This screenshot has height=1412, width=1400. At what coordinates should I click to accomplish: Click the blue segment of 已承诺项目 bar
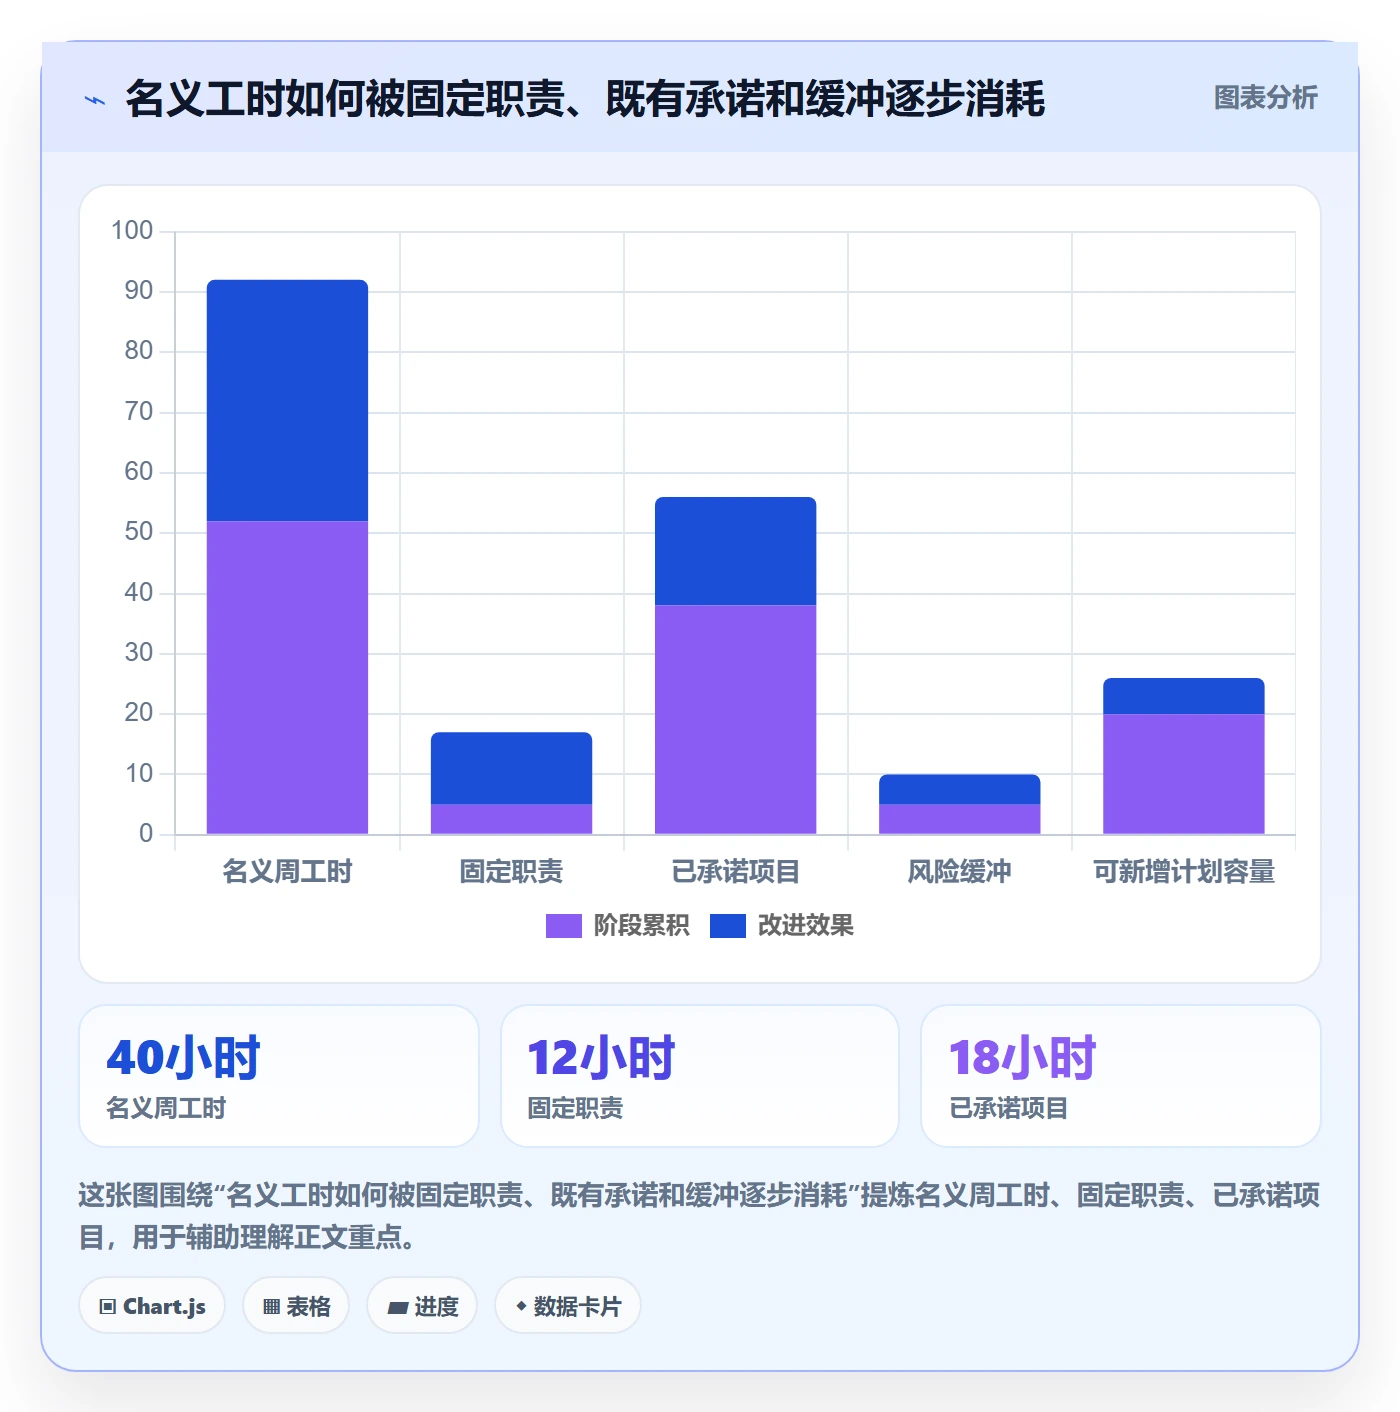735,551
